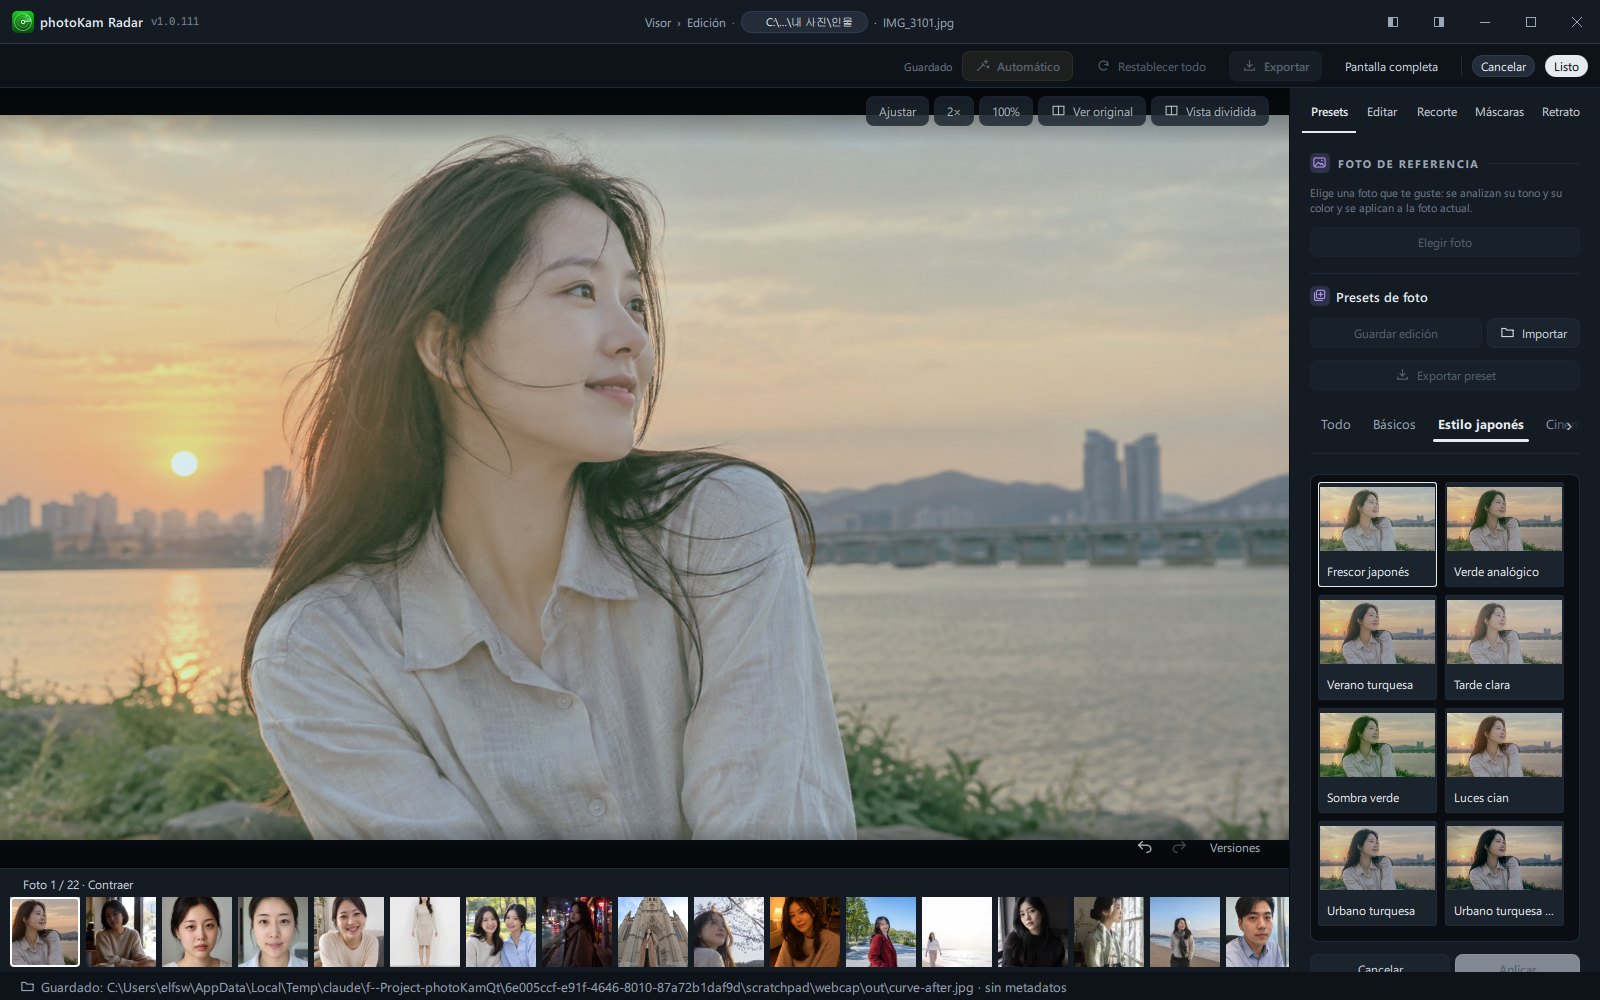The image size is (1600, 1000).
Task: Click the Listo button
Action: [x=1566, y=67]
